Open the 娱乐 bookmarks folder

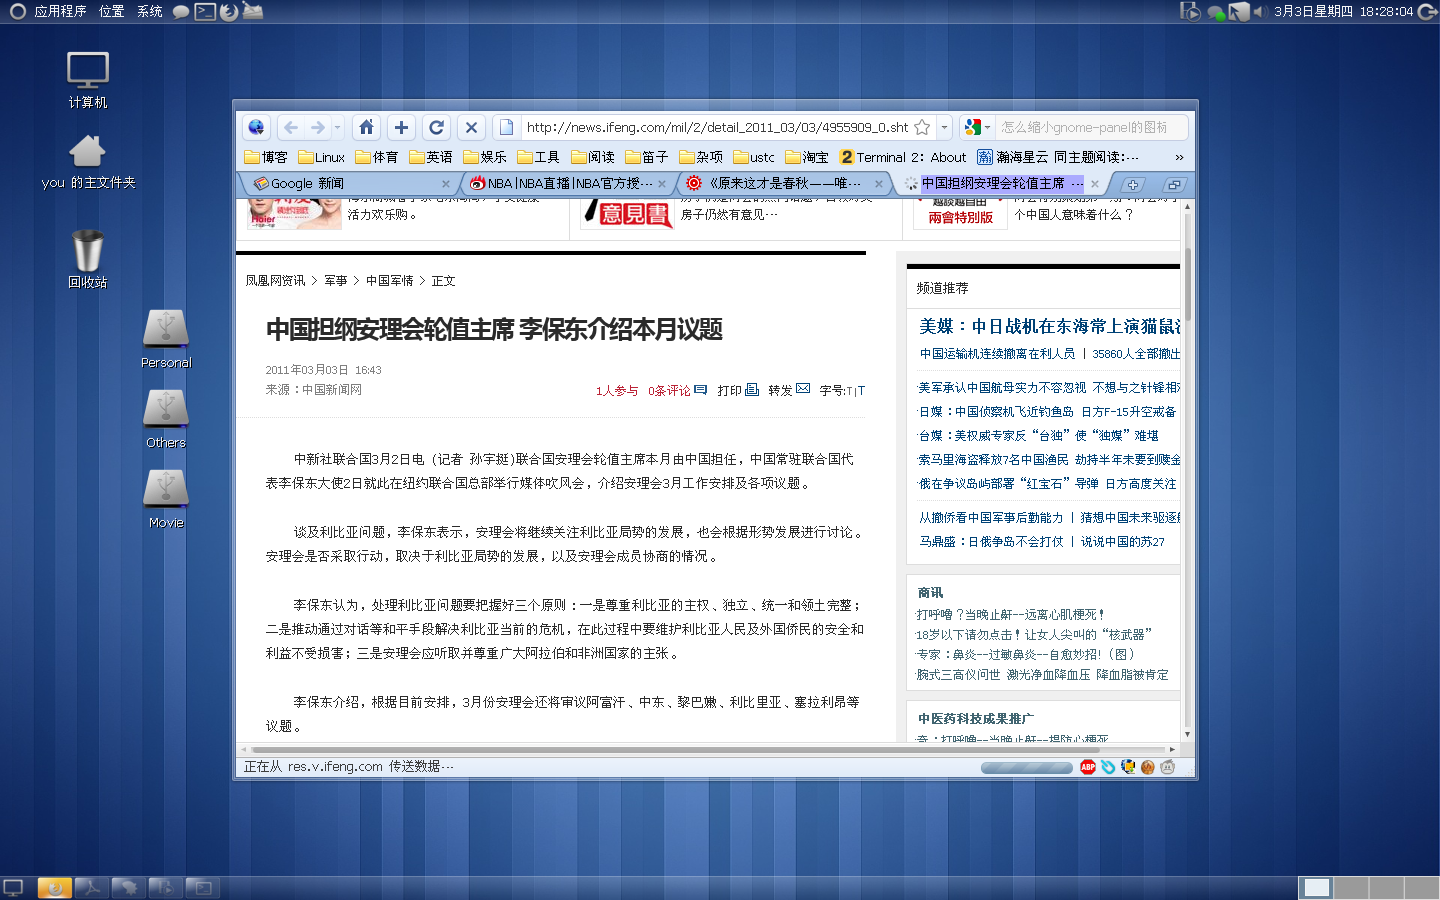485,157
